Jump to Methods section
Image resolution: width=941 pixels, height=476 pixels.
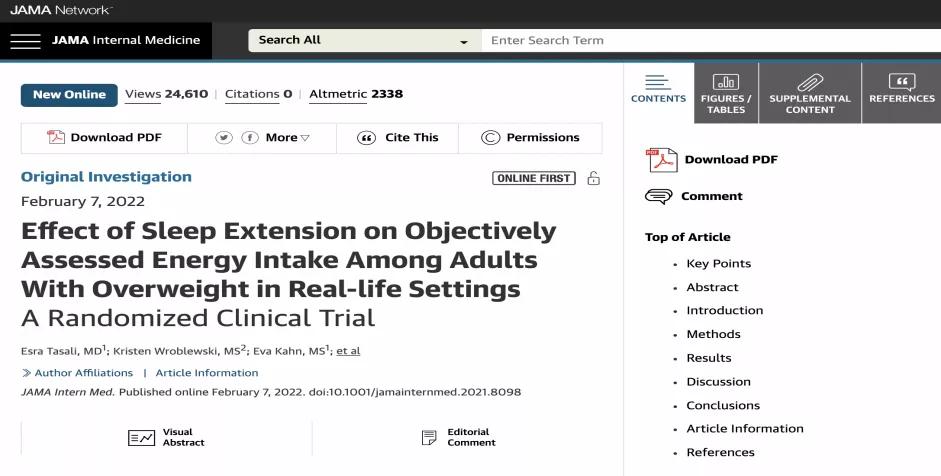[714, 334]
